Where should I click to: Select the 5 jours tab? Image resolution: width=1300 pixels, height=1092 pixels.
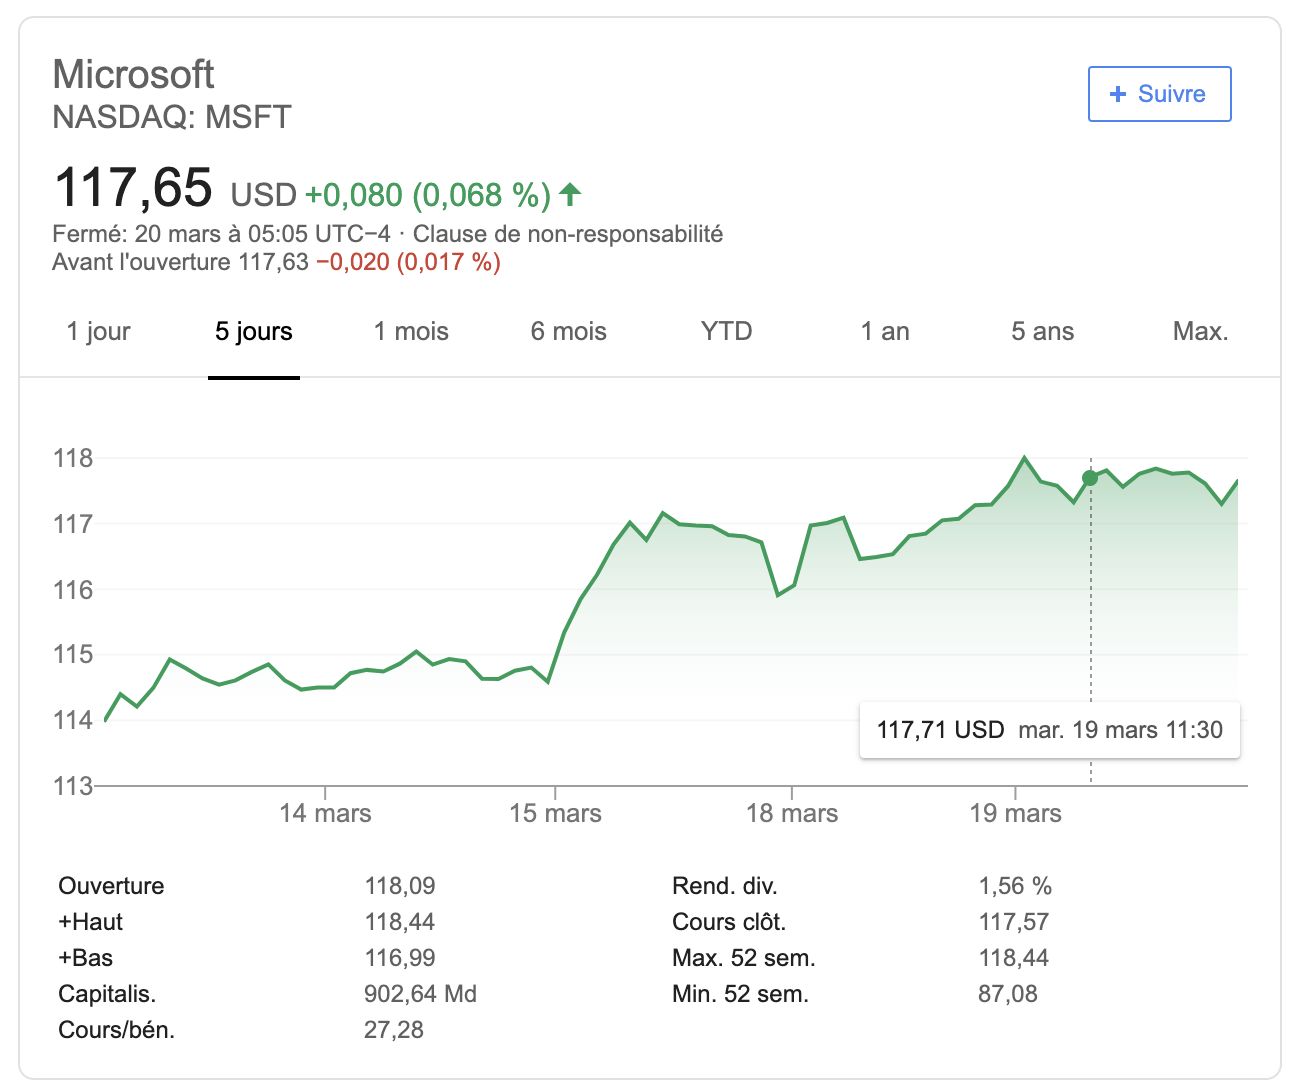(254, 332)
